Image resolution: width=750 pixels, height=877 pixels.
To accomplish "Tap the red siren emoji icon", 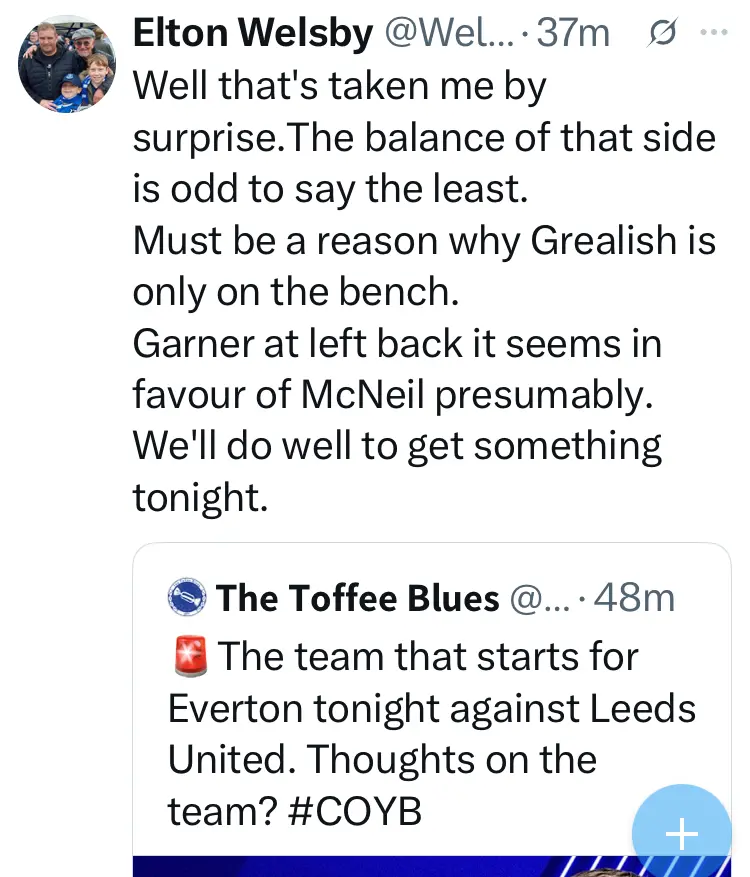I will (189, 657).
